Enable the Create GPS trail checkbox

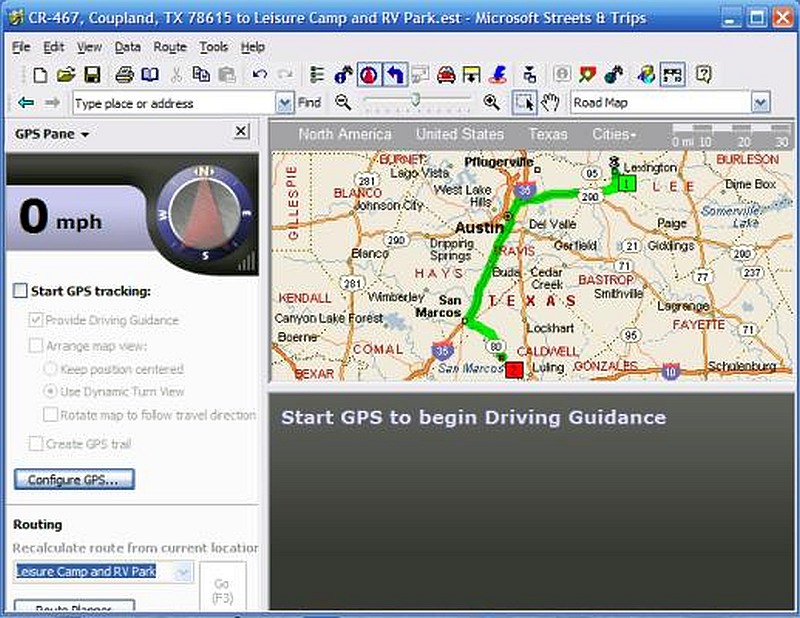[x=36, y=443]
